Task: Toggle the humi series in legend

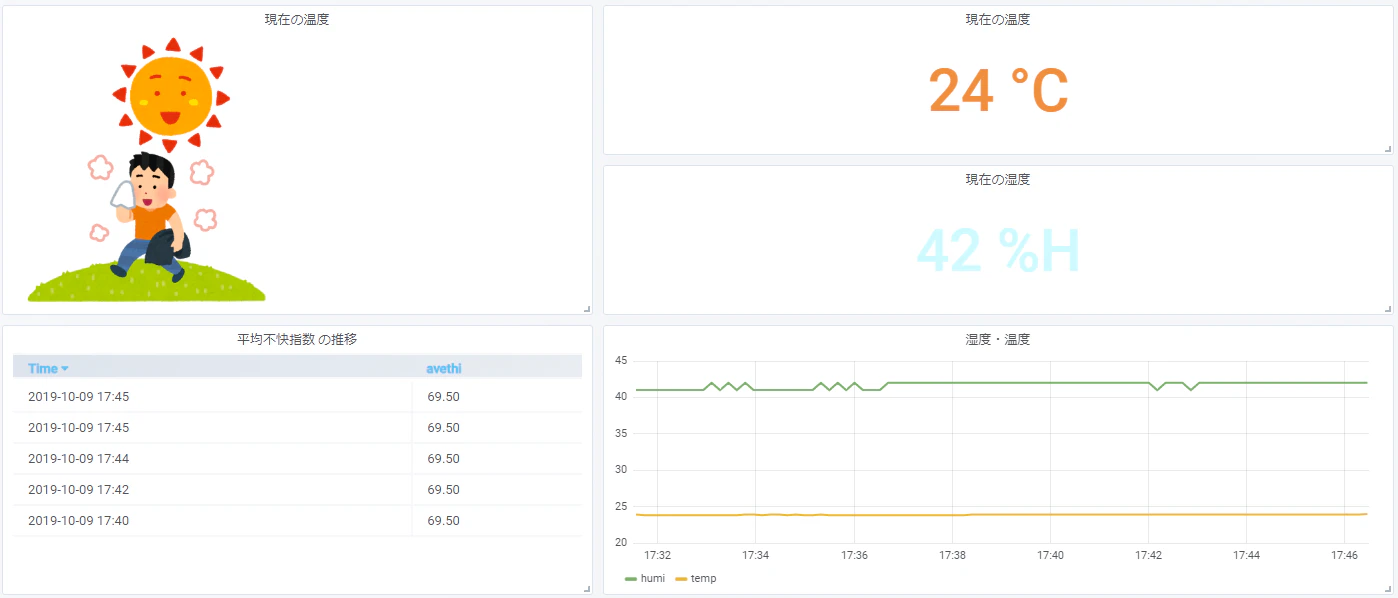Action: [644, 578]
